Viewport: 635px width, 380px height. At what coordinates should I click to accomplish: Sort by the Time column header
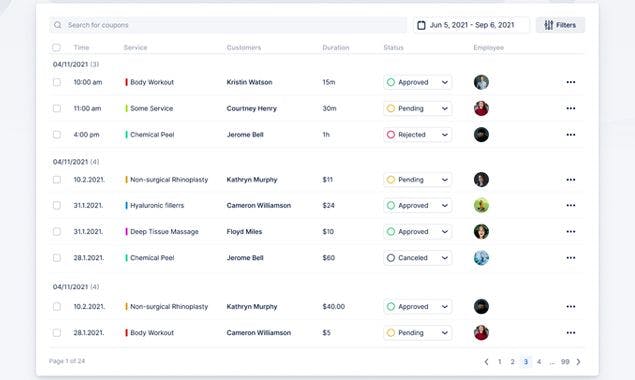pyautogui.click(x=81, y=47)
